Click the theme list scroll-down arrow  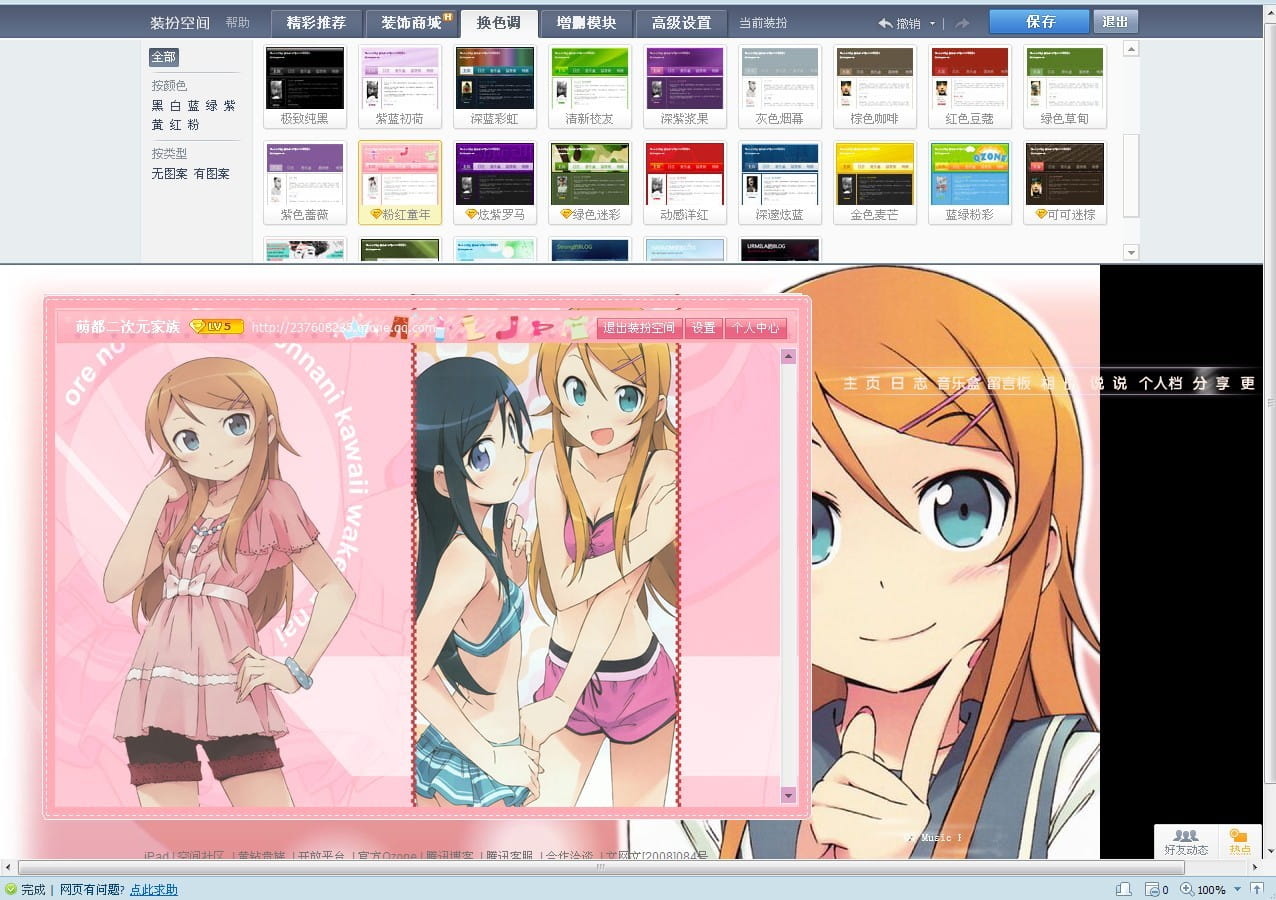pos(1131,253)
